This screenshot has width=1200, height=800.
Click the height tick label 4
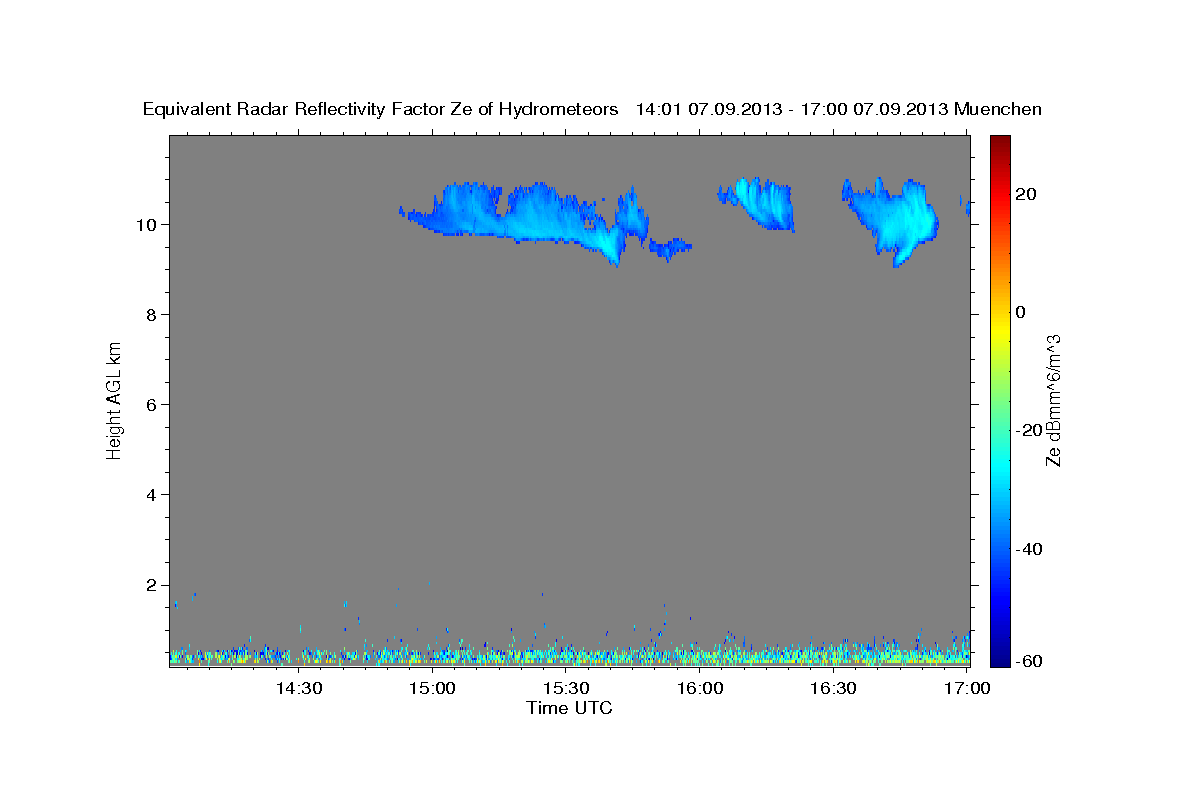click(x=152, y=495)
